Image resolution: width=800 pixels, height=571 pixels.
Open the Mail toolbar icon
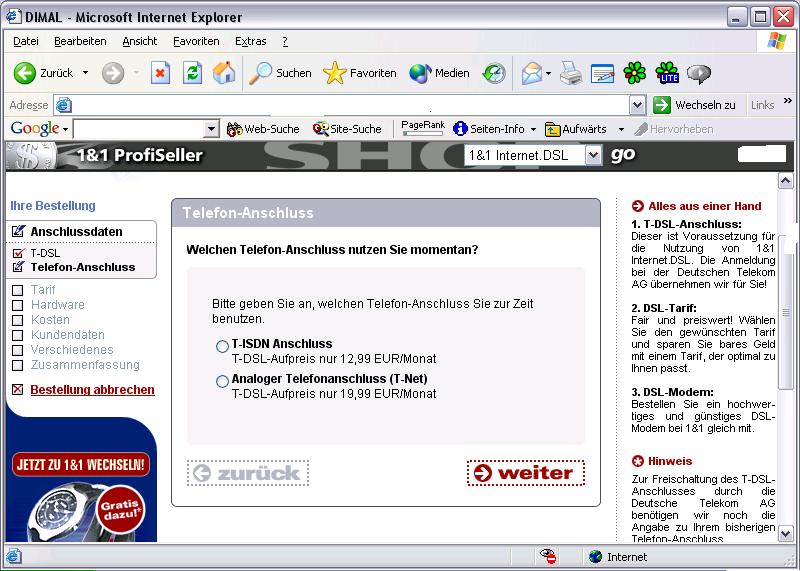[x=532, y=73]
